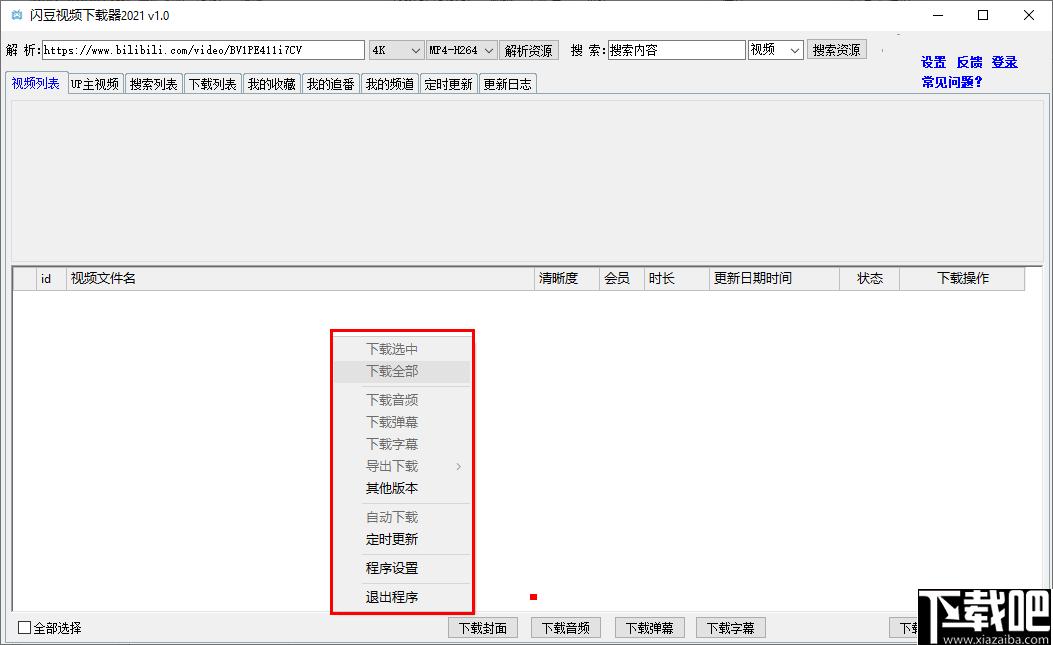Open the 反馈 link
Image resolution: width=1053 pixels, height=645 pixels.
(969, 62)
